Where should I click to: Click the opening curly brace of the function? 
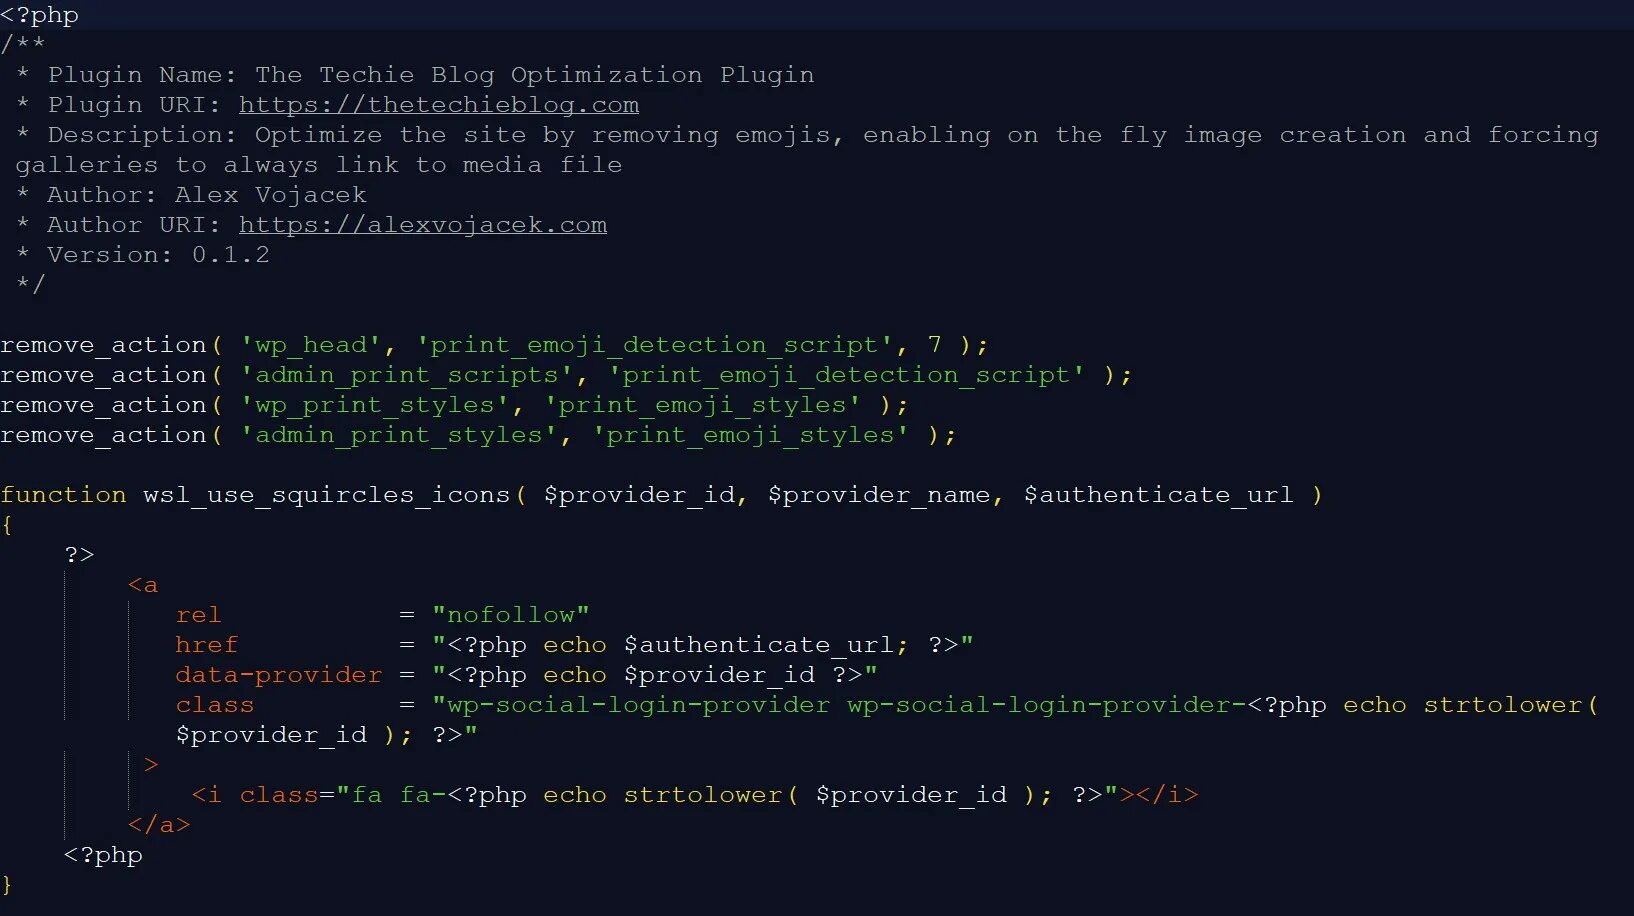pyautogui.click(x=7, y=525)
